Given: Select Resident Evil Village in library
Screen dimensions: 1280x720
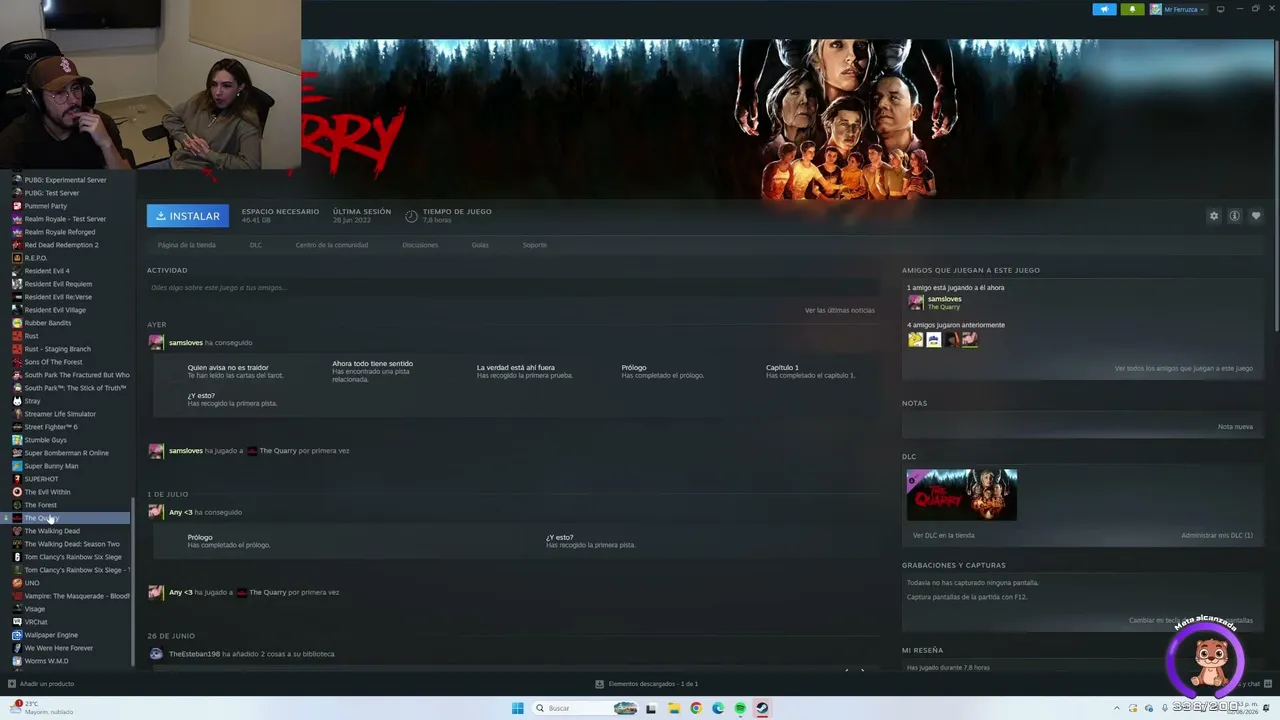Looking at the screenshot, I should [55, 310].
